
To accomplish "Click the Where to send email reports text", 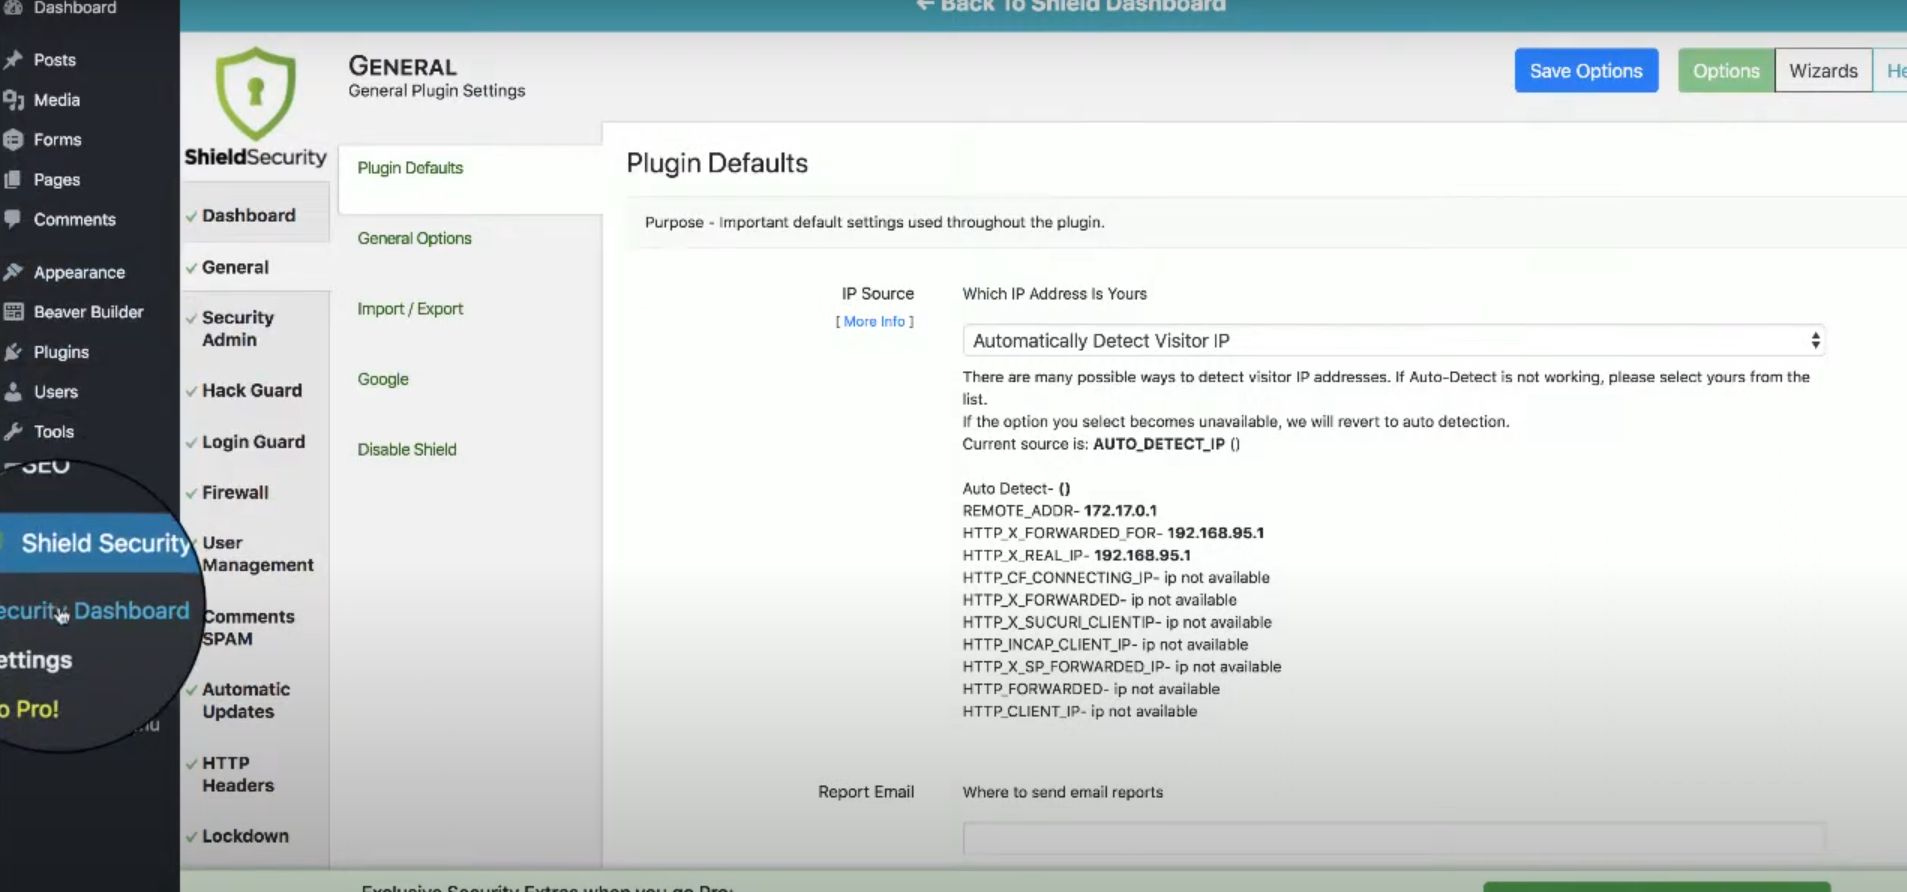I will 1063,792.
